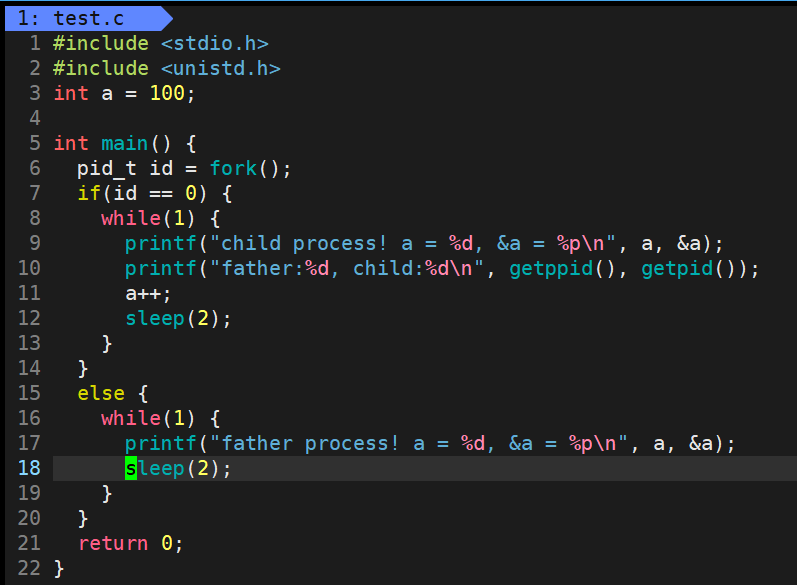This screenshot has width=797, height=585.
Task: Click closing brace on line 22
Action: click(x=58, y=568)
